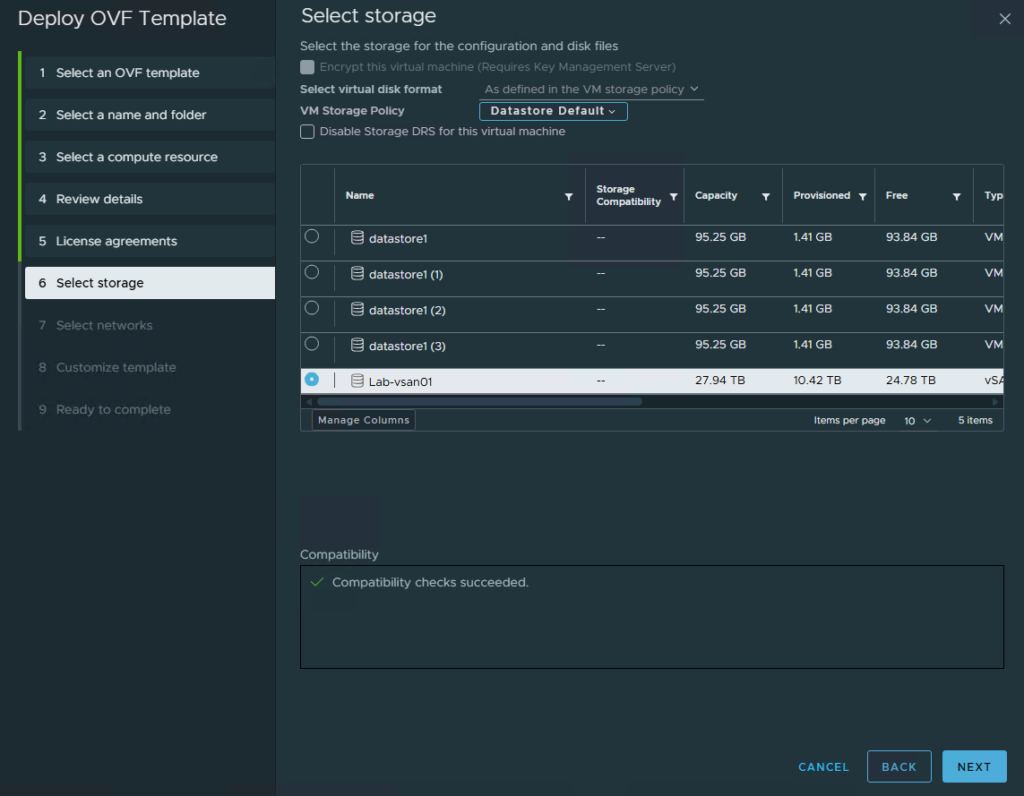Change the Items per page dropdown
The image size is (1024, 796).
[917, 421]
